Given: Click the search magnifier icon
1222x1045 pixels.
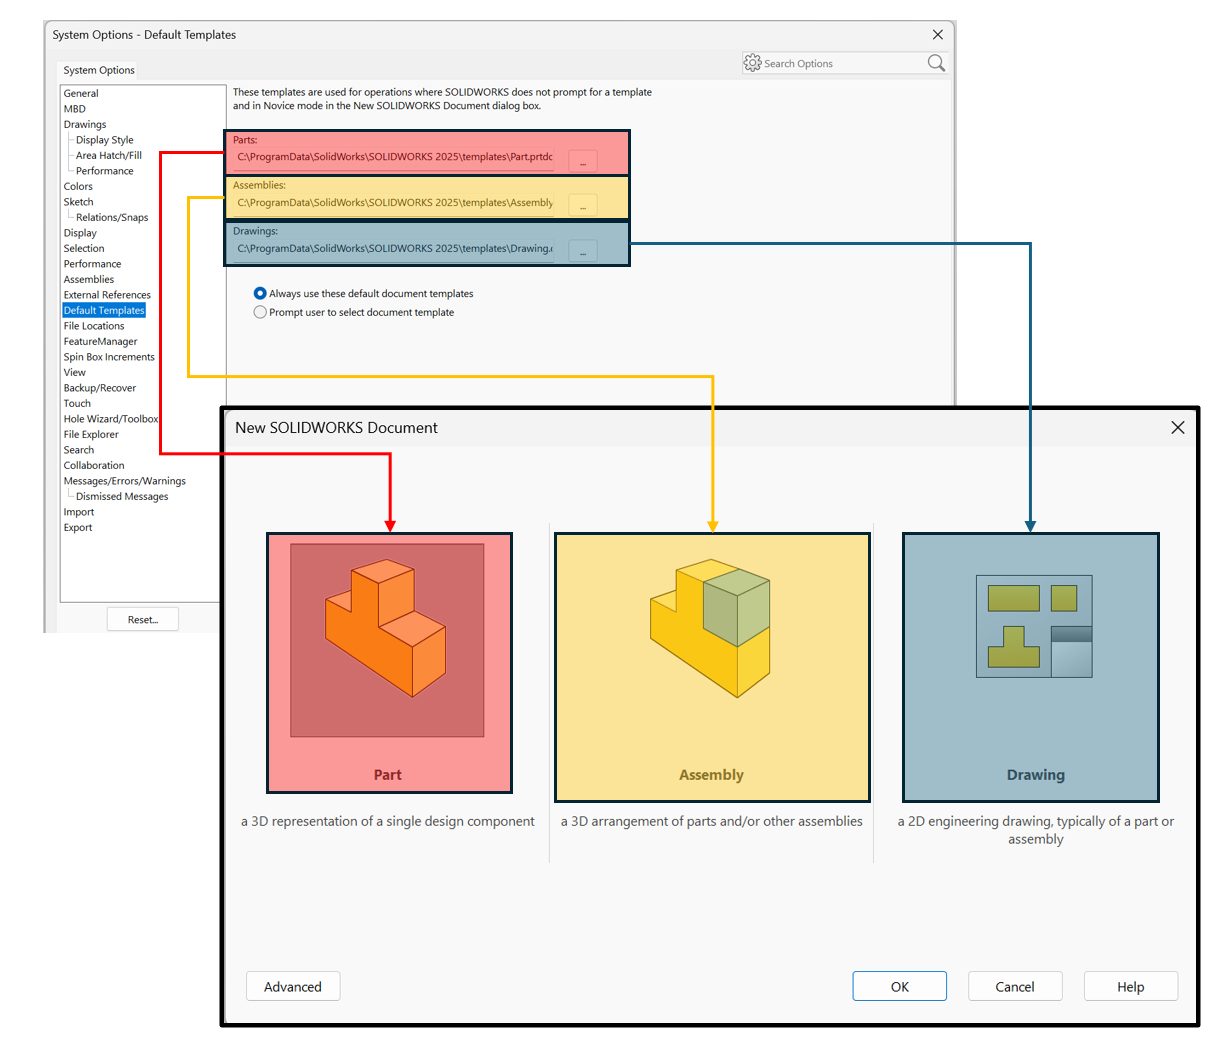Looking at the screenshot, I should (936, 63).
